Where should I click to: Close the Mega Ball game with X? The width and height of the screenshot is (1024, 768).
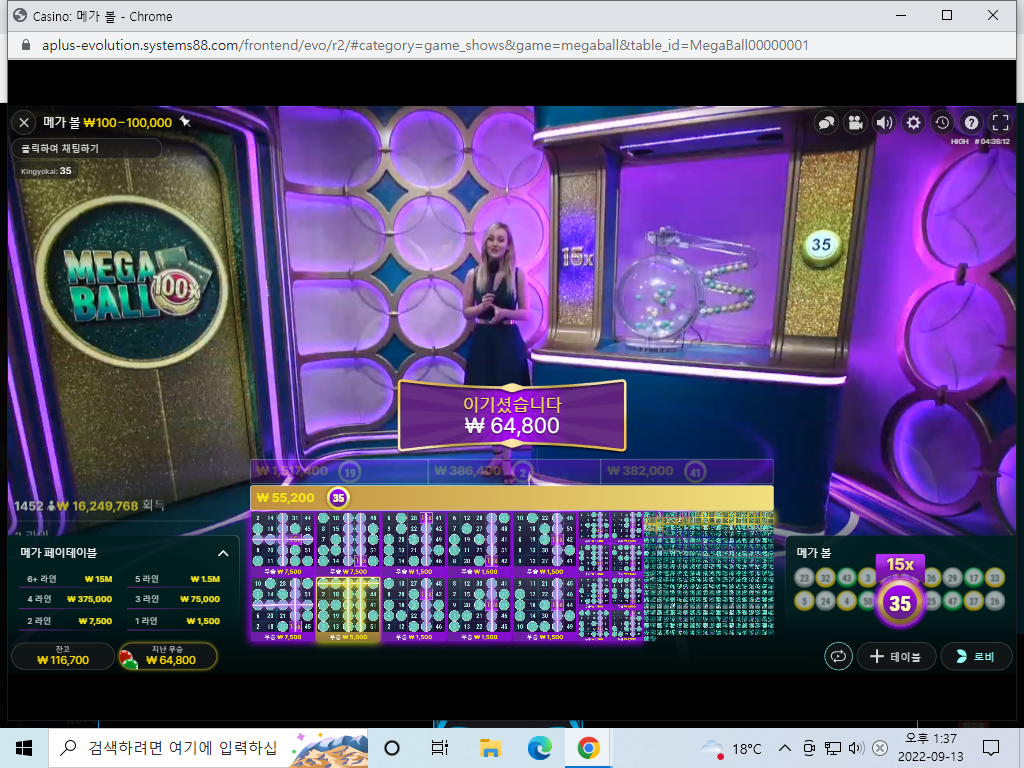(24, 122)
